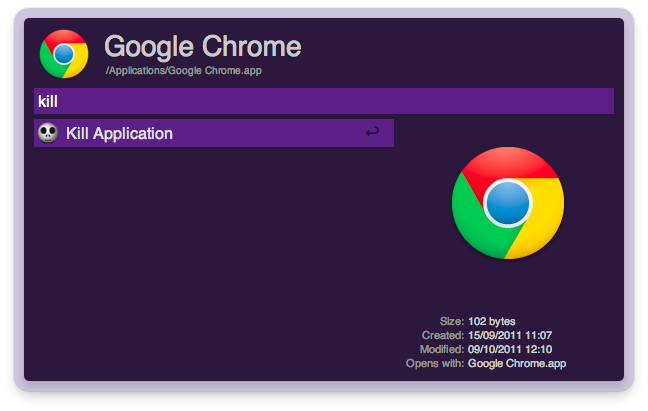Click the 'Modified:' label

pos(442,349)
